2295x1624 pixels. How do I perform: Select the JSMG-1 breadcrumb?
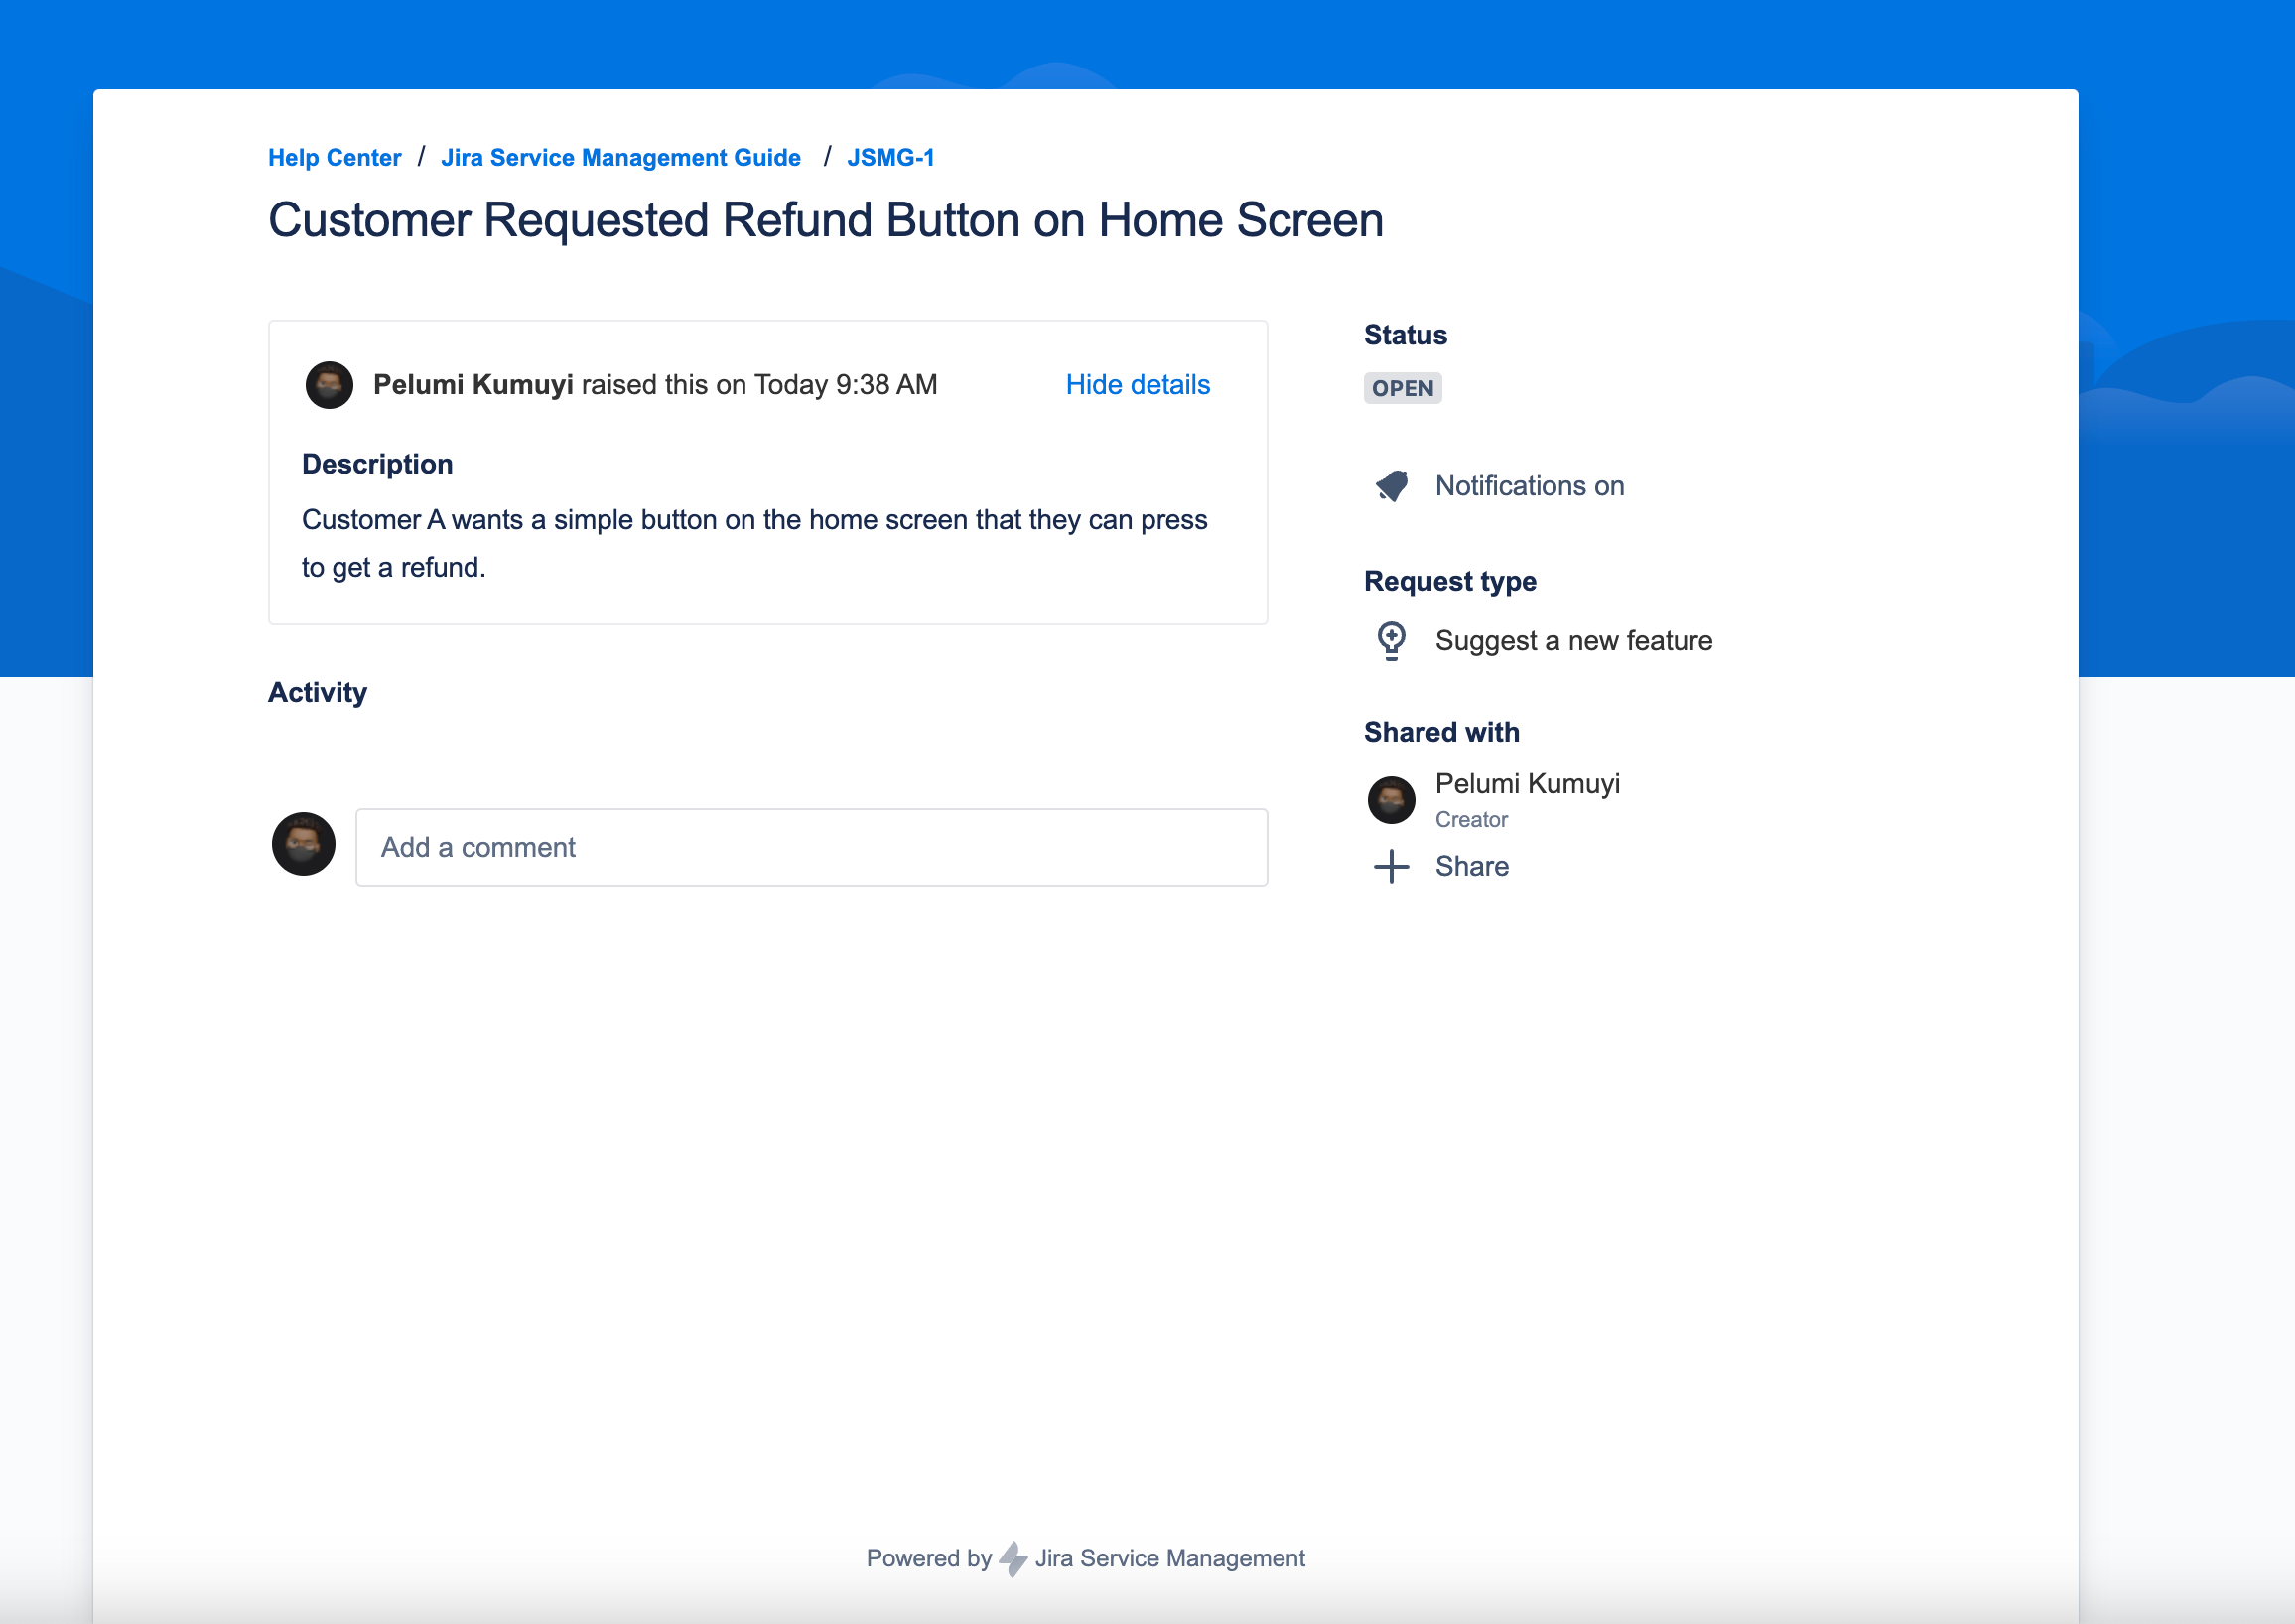pos(890,157)
